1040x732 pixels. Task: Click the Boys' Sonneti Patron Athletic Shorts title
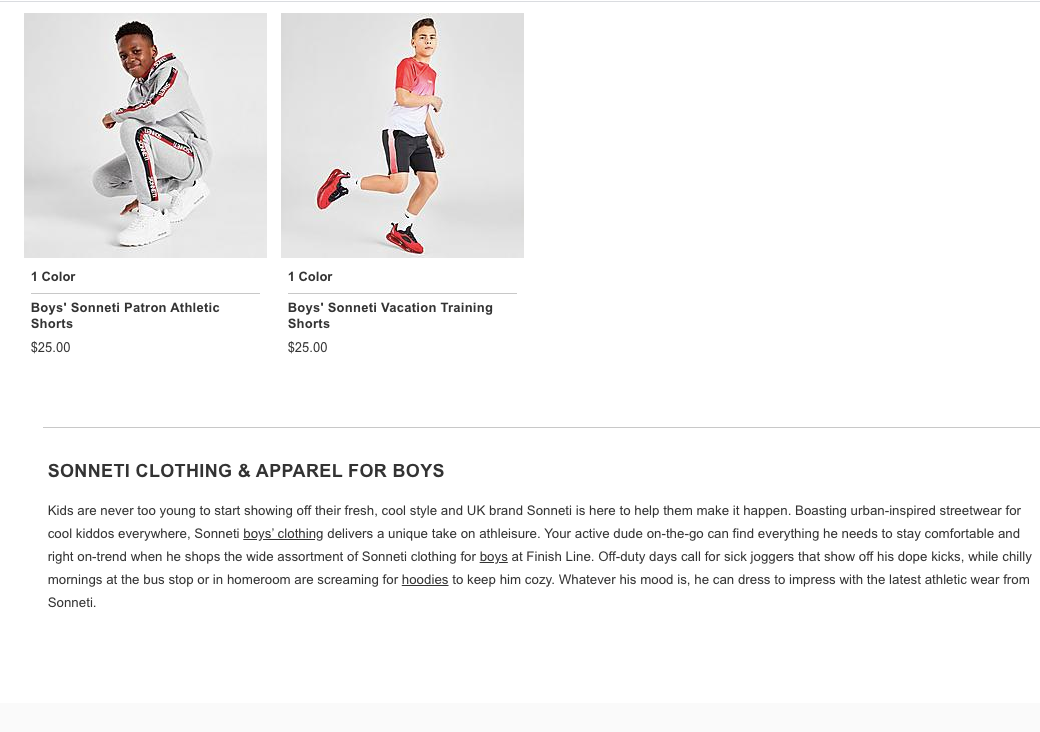click(x=125, y=315)
